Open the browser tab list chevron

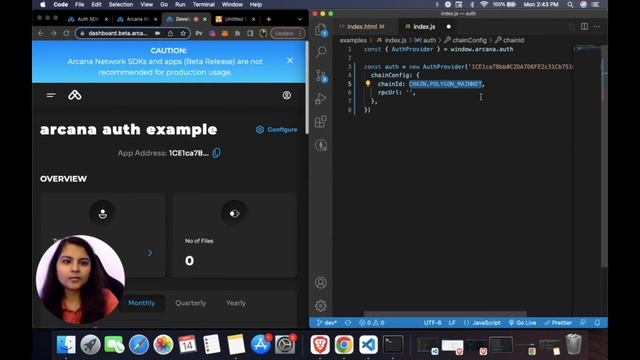click(x=300, y=19)
